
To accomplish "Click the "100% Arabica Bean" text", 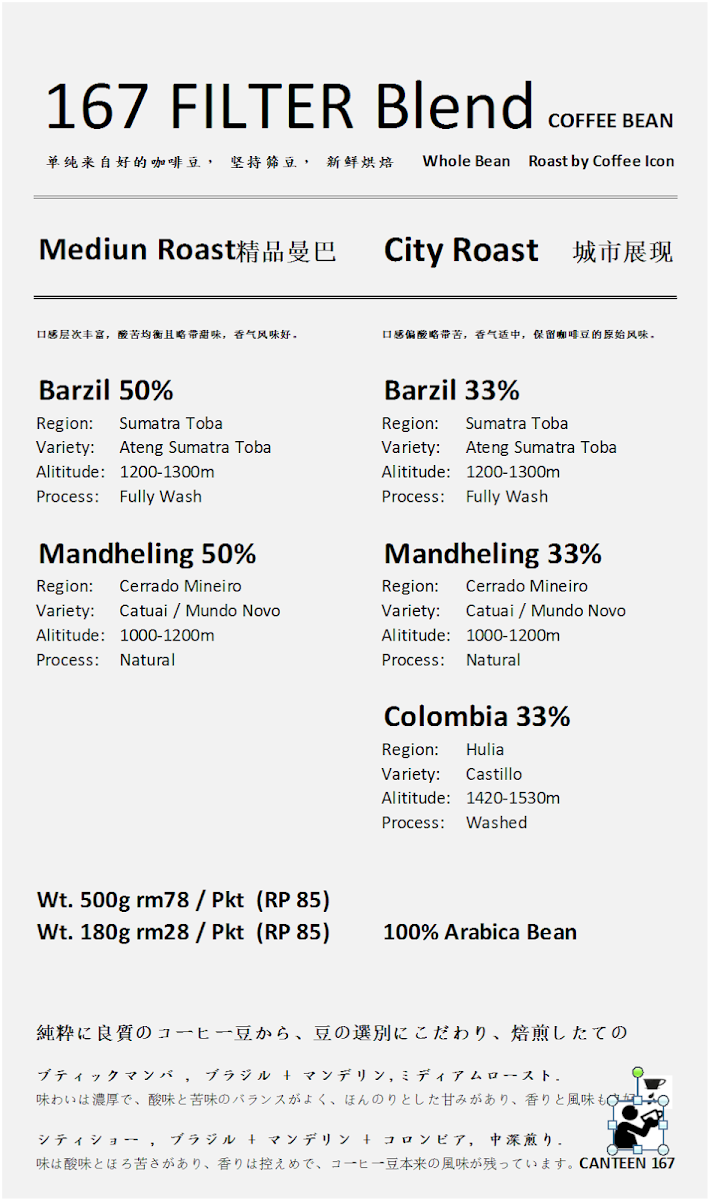I will [x=479, y=932].
